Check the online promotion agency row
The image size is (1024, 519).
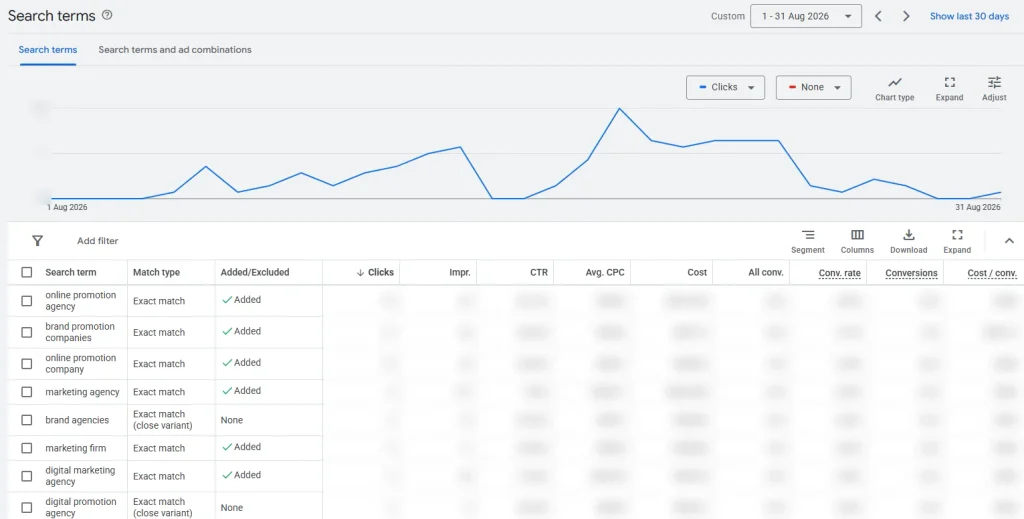tap(27, 301)
